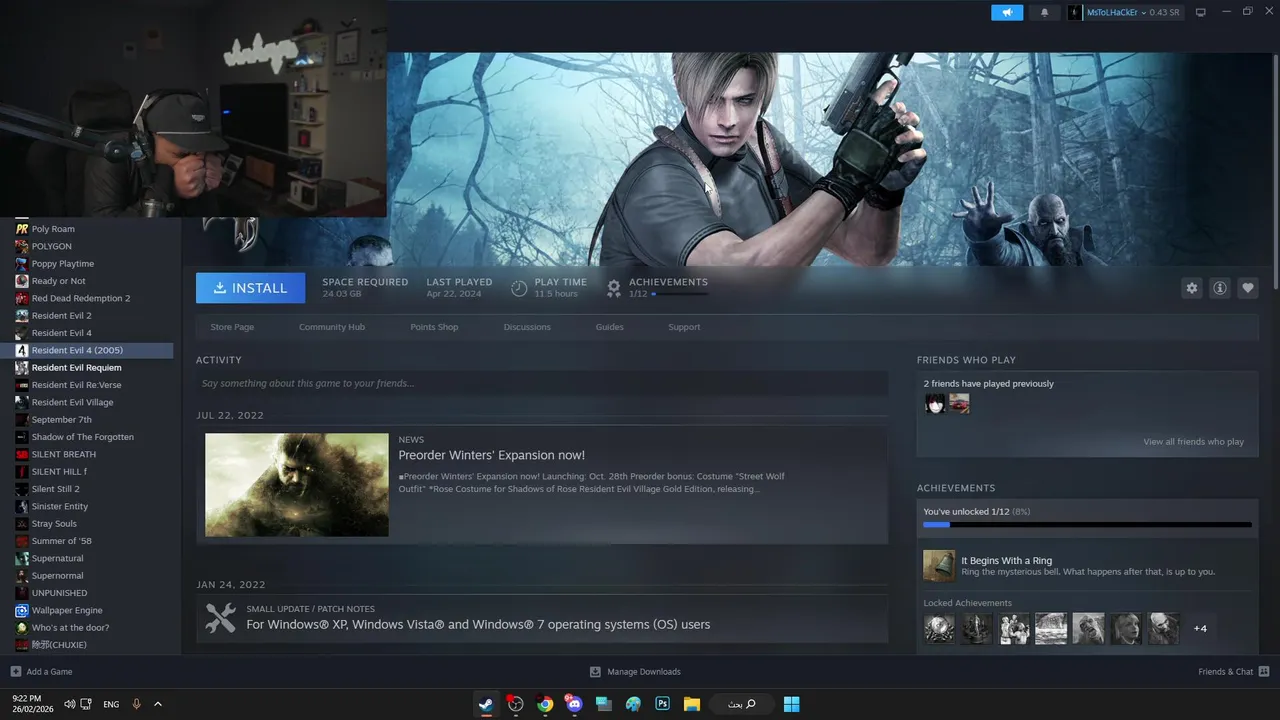Open the Windows Start menu
The width and height of the screenshot is (1280, 720).
tap(791, 704)
